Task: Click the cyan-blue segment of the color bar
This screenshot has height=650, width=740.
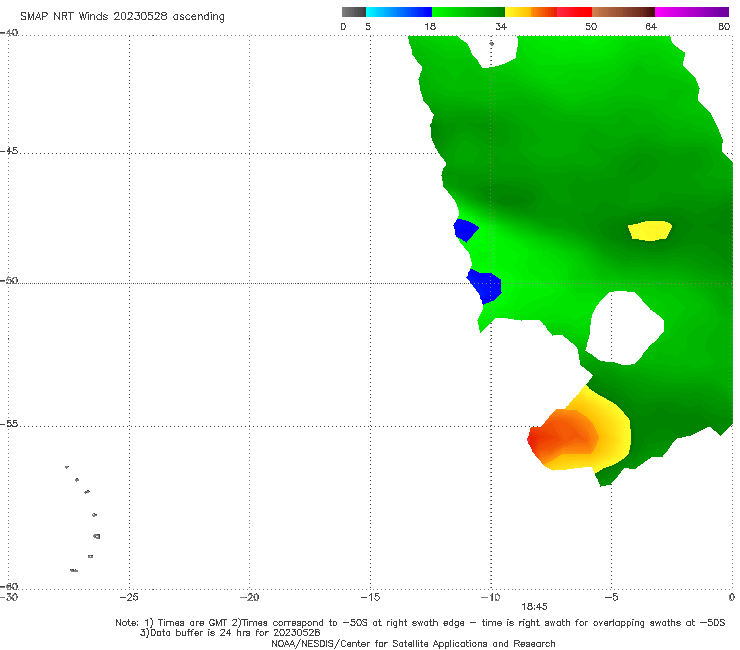Action: click(x=399, y=12)
